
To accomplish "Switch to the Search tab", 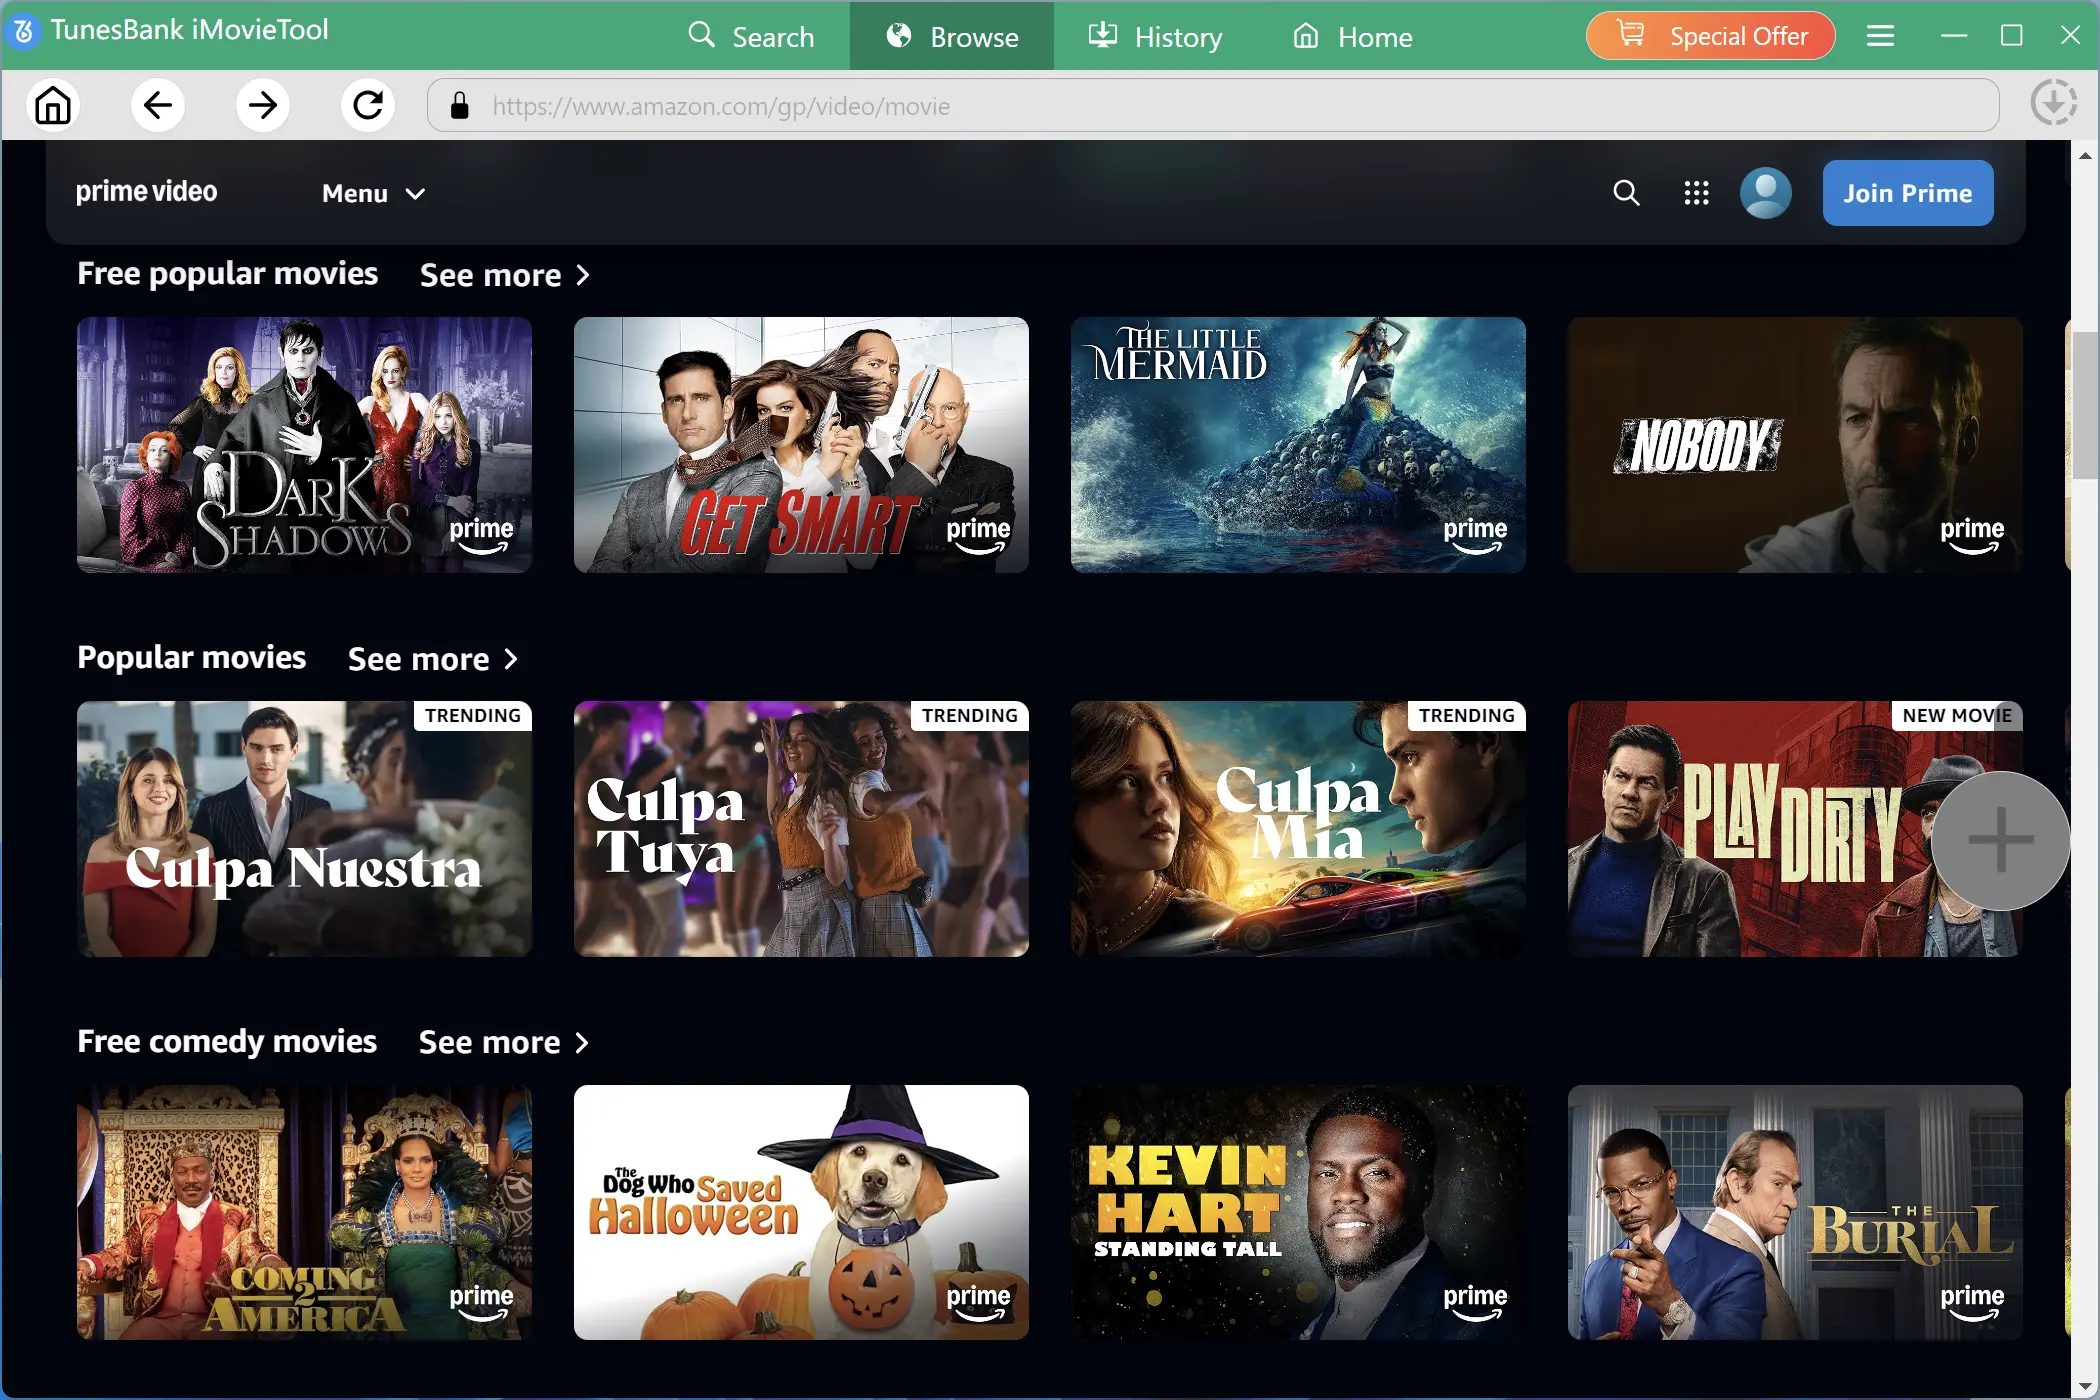I will pos(751,37).
